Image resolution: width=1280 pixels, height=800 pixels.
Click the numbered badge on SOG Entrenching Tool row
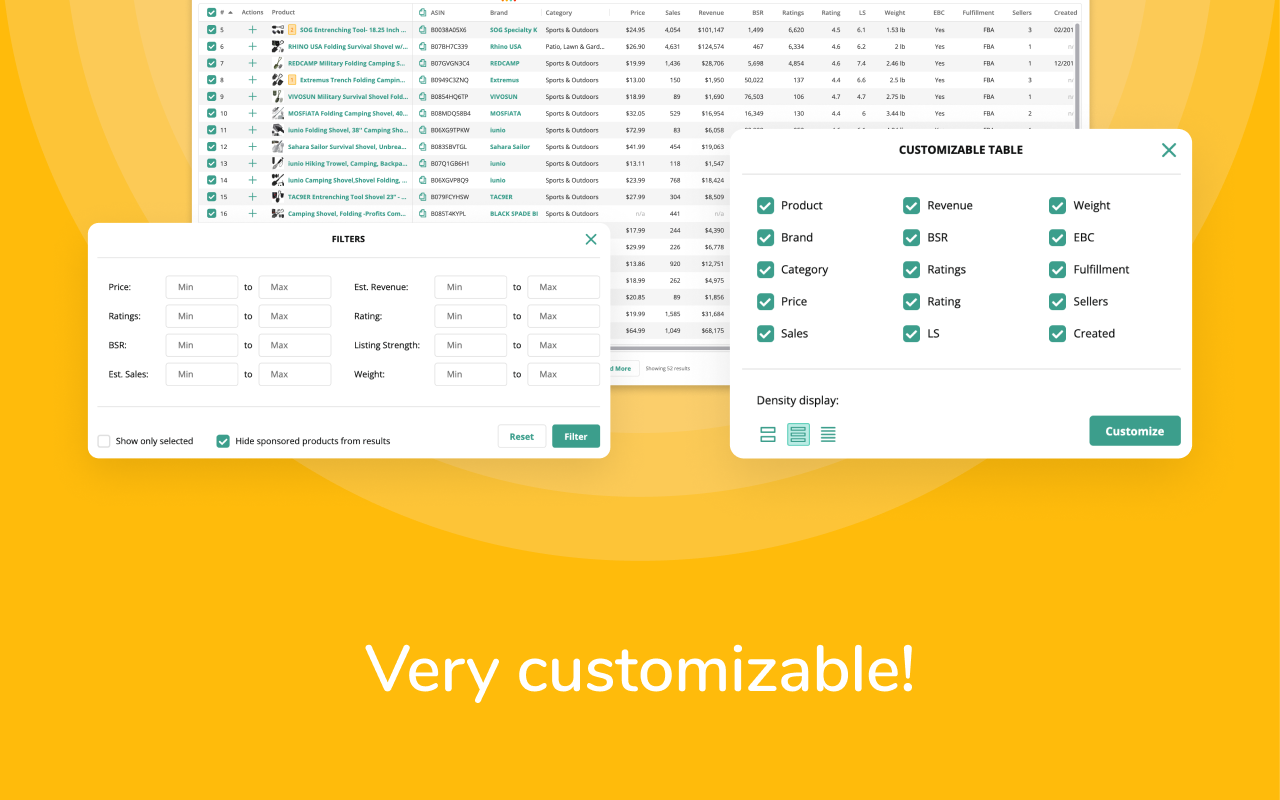292,30
